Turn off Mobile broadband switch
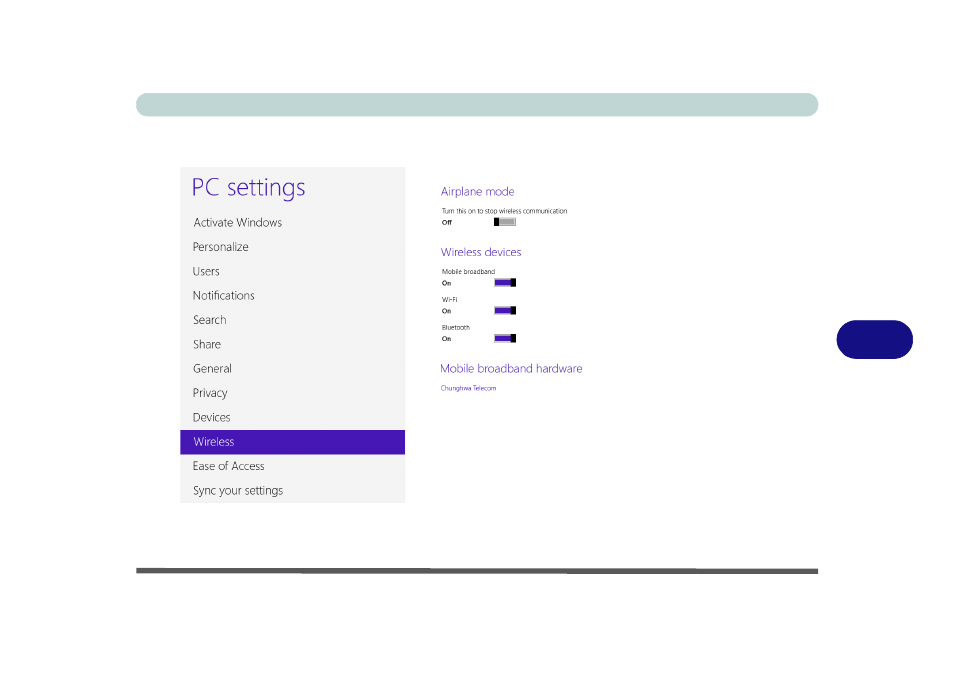This screenshot has height=673, width=954. pyautogui.click(x=504, y=282)
